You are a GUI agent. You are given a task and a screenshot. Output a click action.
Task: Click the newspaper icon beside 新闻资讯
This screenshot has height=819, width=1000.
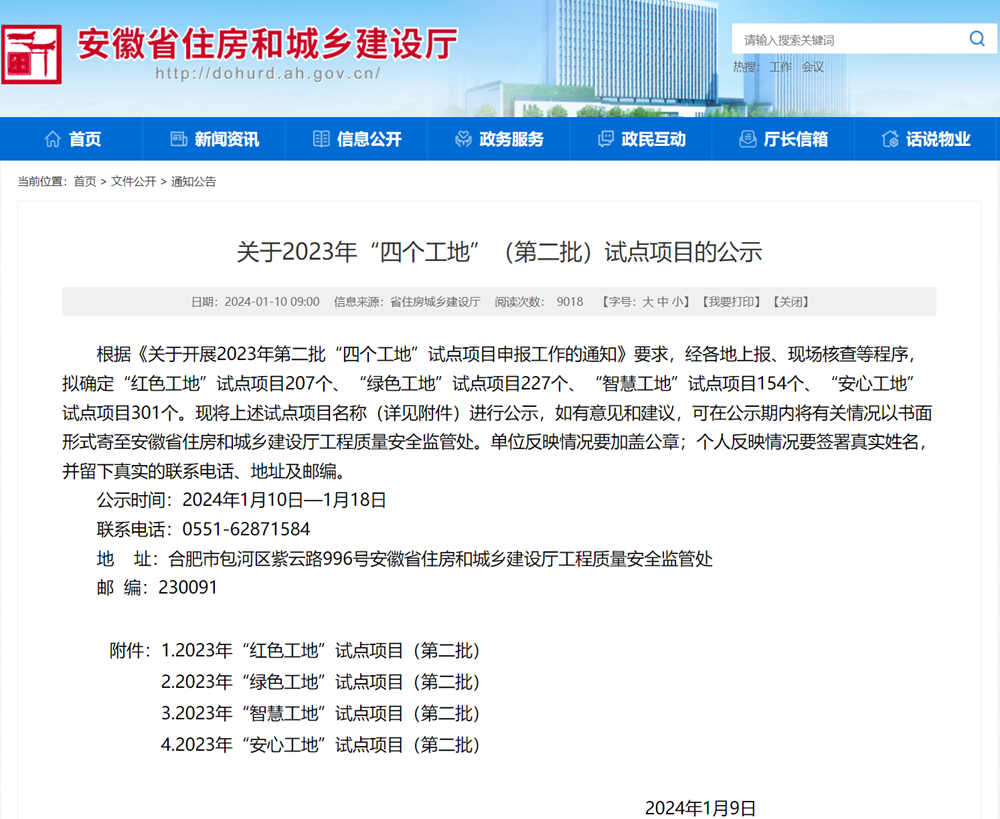point(179,140)
